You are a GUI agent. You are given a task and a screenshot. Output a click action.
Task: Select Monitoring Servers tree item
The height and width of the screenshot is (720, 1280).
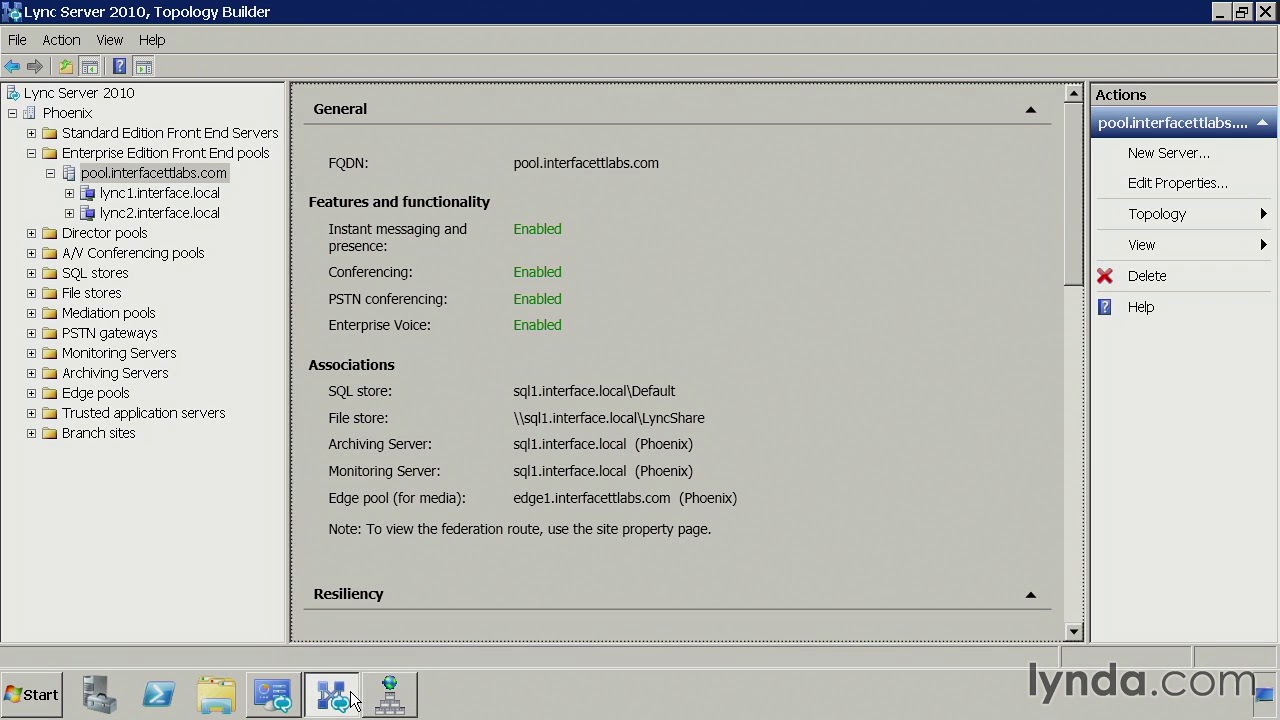click(x=119, y=353)
